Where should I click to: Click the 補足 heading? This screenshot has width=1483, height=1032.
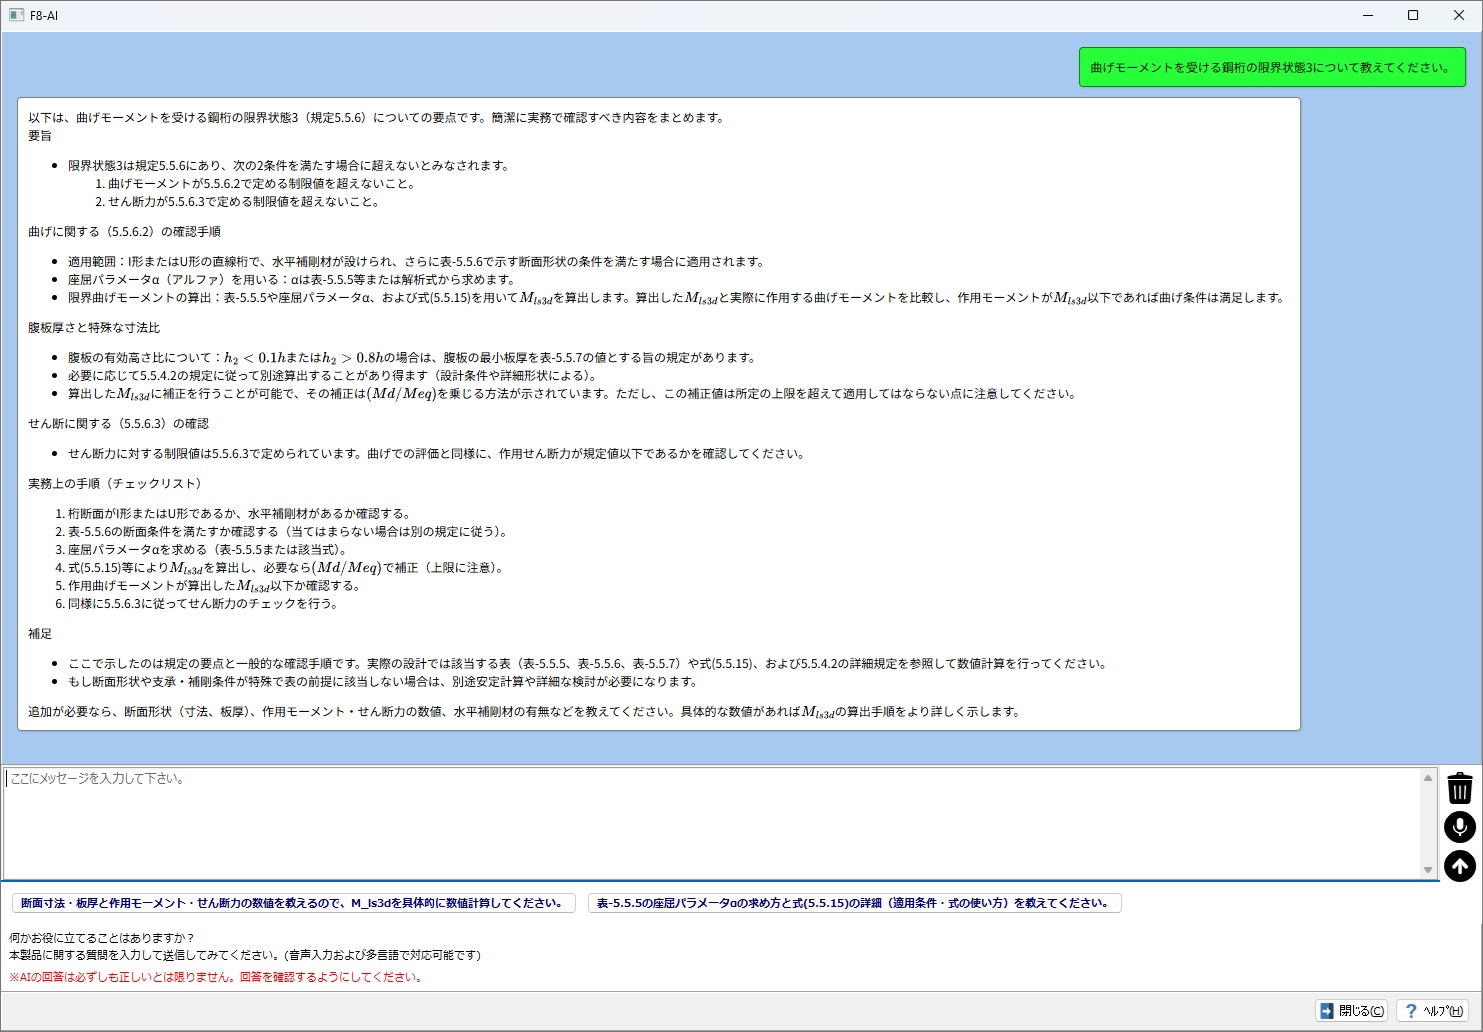click(40, 634)
